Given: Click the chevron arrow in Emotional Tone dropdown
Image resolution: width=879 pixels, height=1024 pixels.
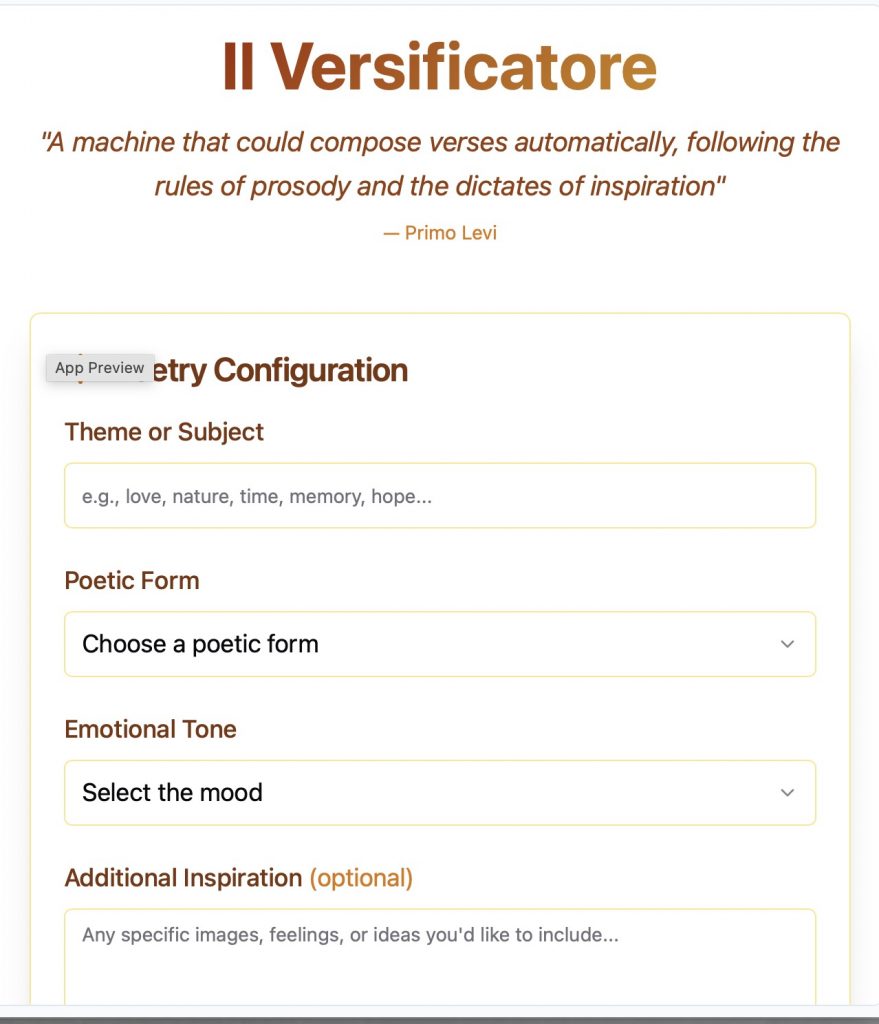Looking at the screenshot, I should pyautogui.click(x=787, y=793).
